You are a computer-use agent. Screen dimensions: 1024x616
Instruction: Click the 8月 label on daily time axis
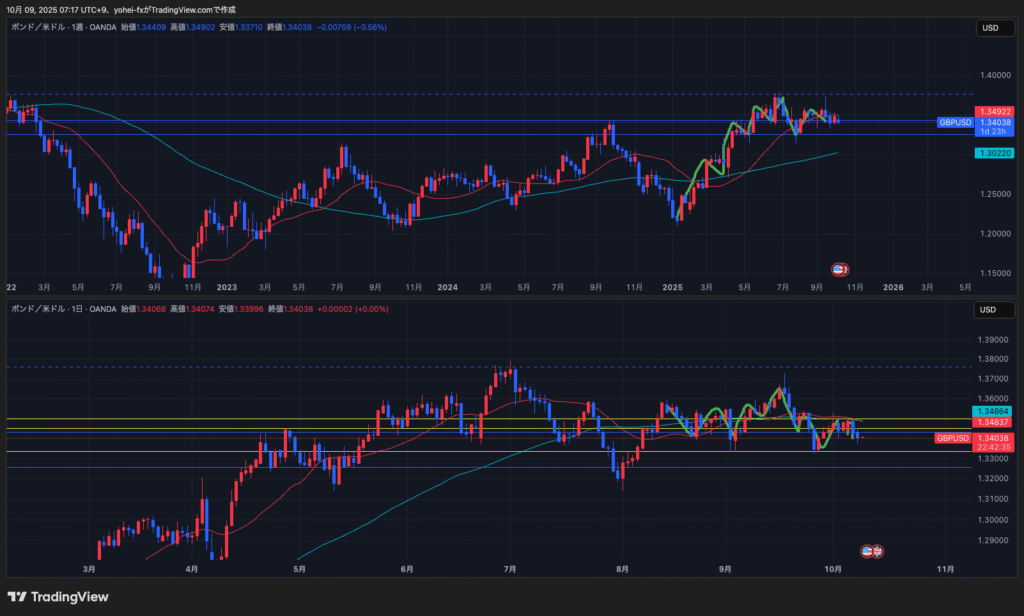(622, 569)
